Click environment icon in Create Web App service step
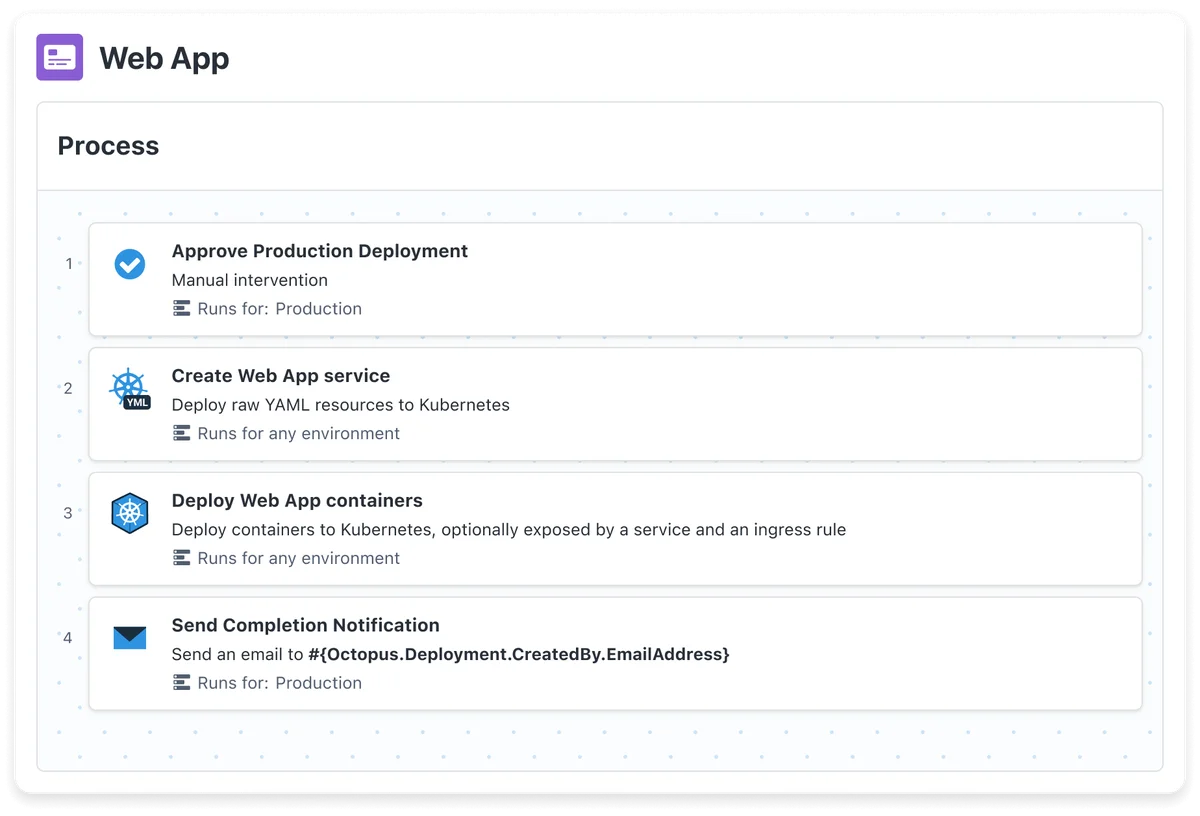The height and width of the screenshot is (816, 1200). pyautogui.click(x=182, y=433)
